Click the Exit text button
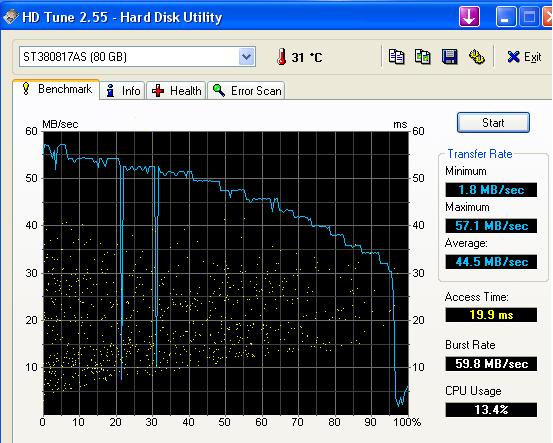The image size is (553, 443). [532, 57]
